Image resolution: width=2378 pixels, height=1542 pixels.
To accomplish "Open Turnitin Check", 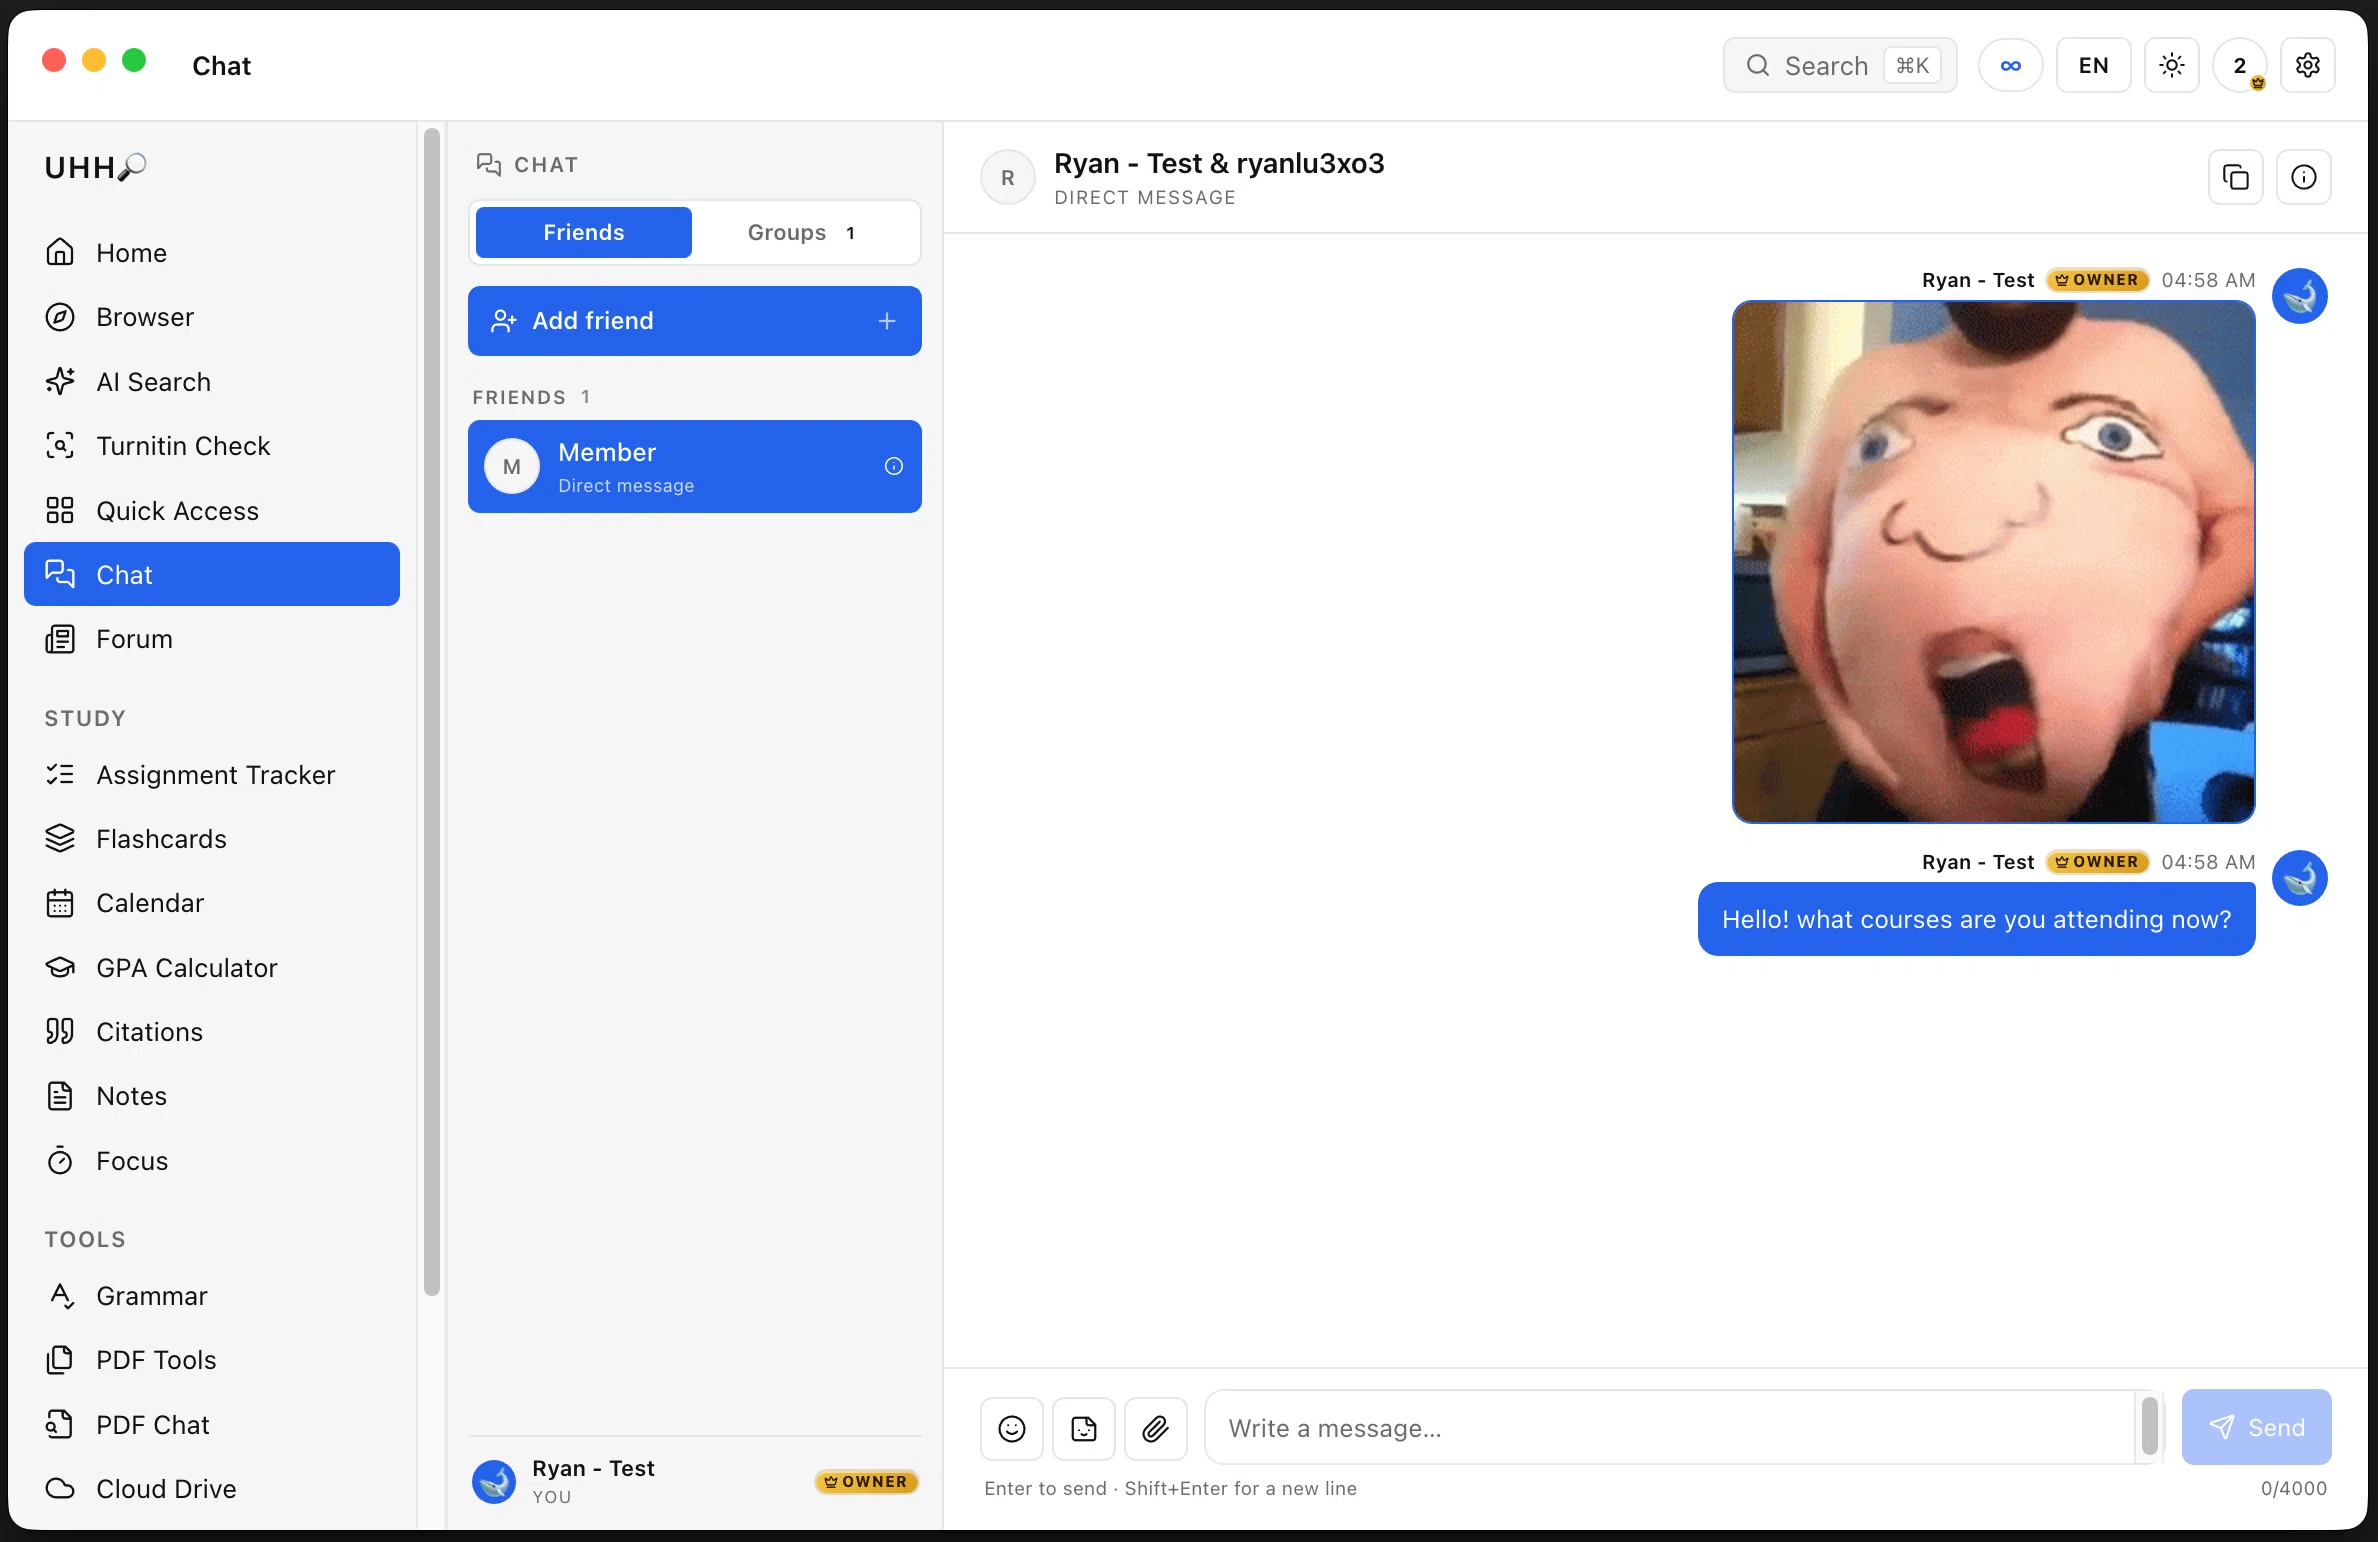I will click(212, 446).
